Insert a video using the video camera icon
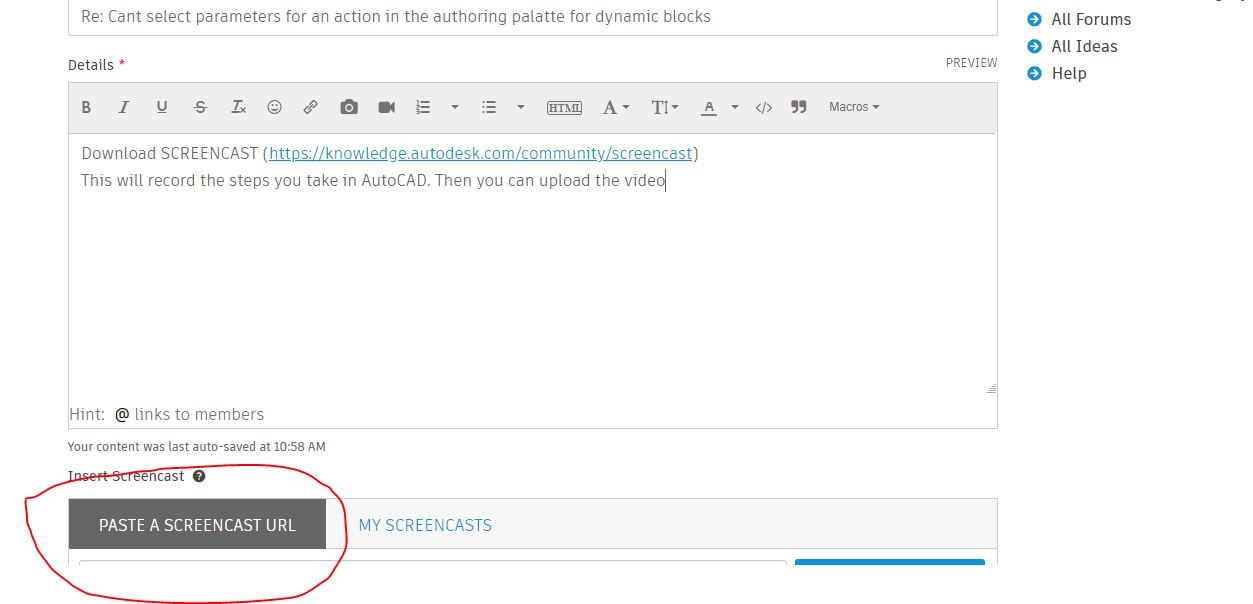The height and width of the screenshot is (604, 1253). [386, 107]
